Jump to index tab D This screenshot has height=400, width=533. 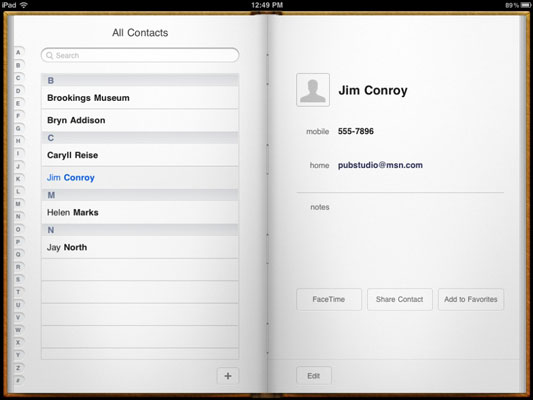tap(18, 90)
